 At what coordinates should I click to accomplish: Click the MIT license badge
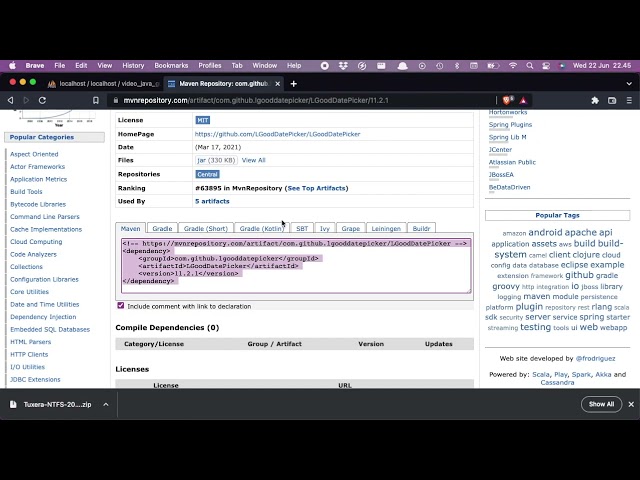(x=202, y=120)
